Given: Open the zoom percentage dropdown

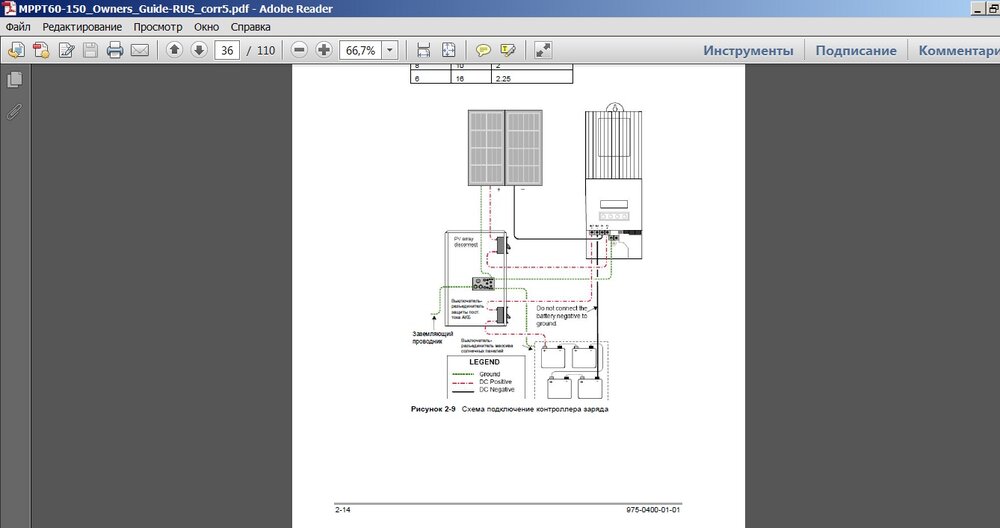Looking at the screenshot, I should (389, 50).
